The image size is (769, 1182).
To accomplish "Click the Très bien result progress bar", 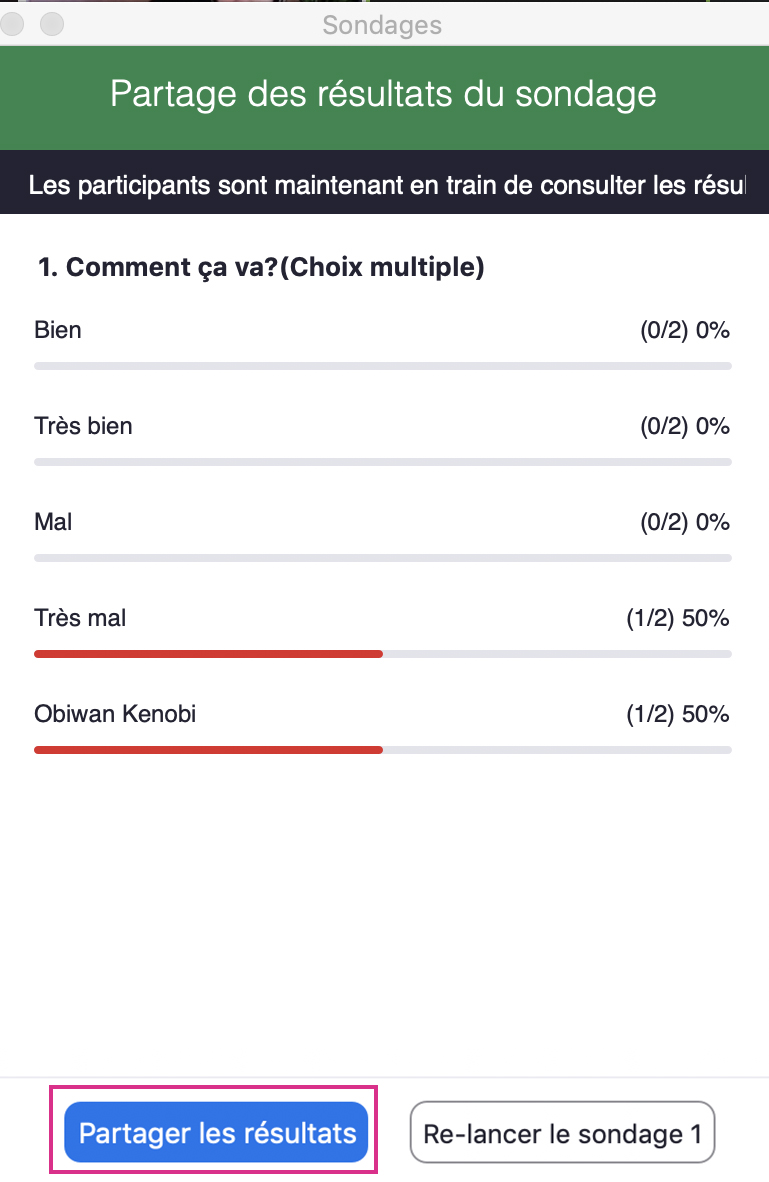I will pyautogui.click(x=382, y=462).
